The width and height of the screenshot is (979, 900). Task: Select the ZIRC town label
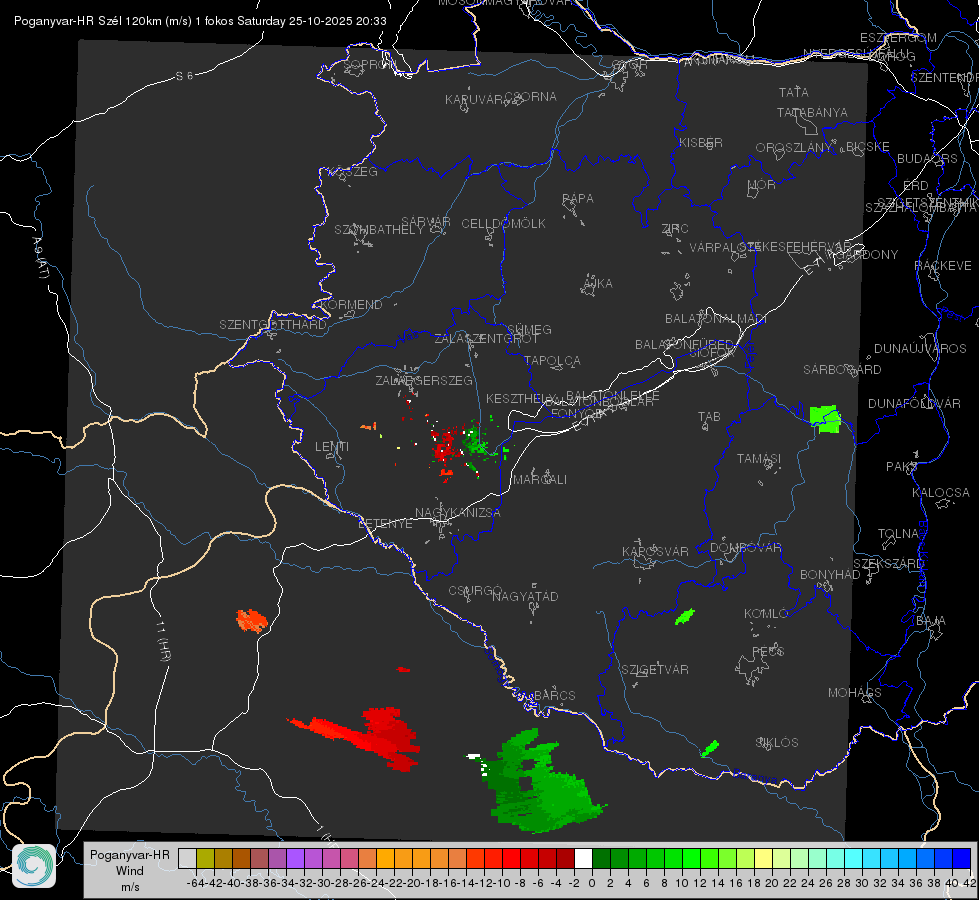point(675,229)
